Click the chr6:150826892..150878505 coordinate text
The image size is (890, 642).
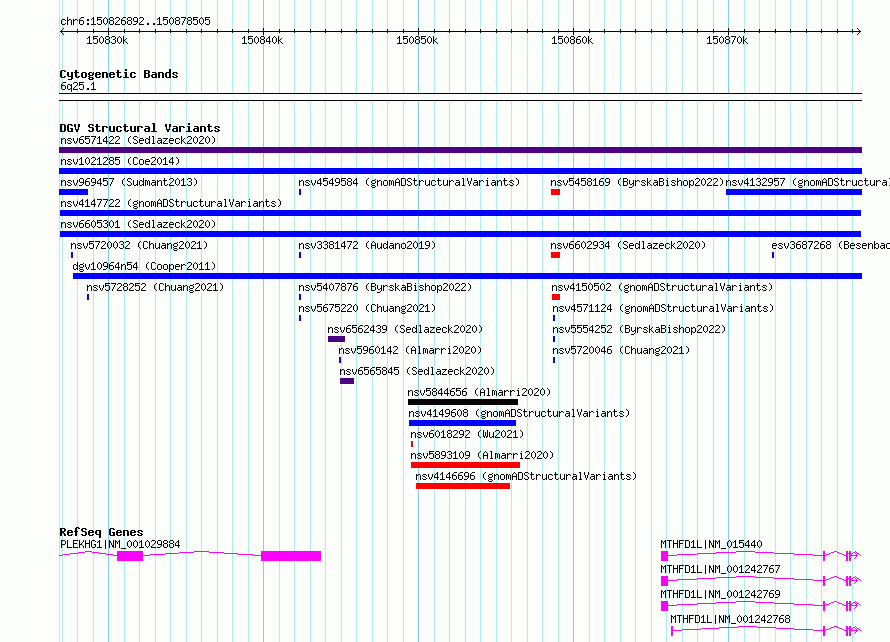(135, 22)
